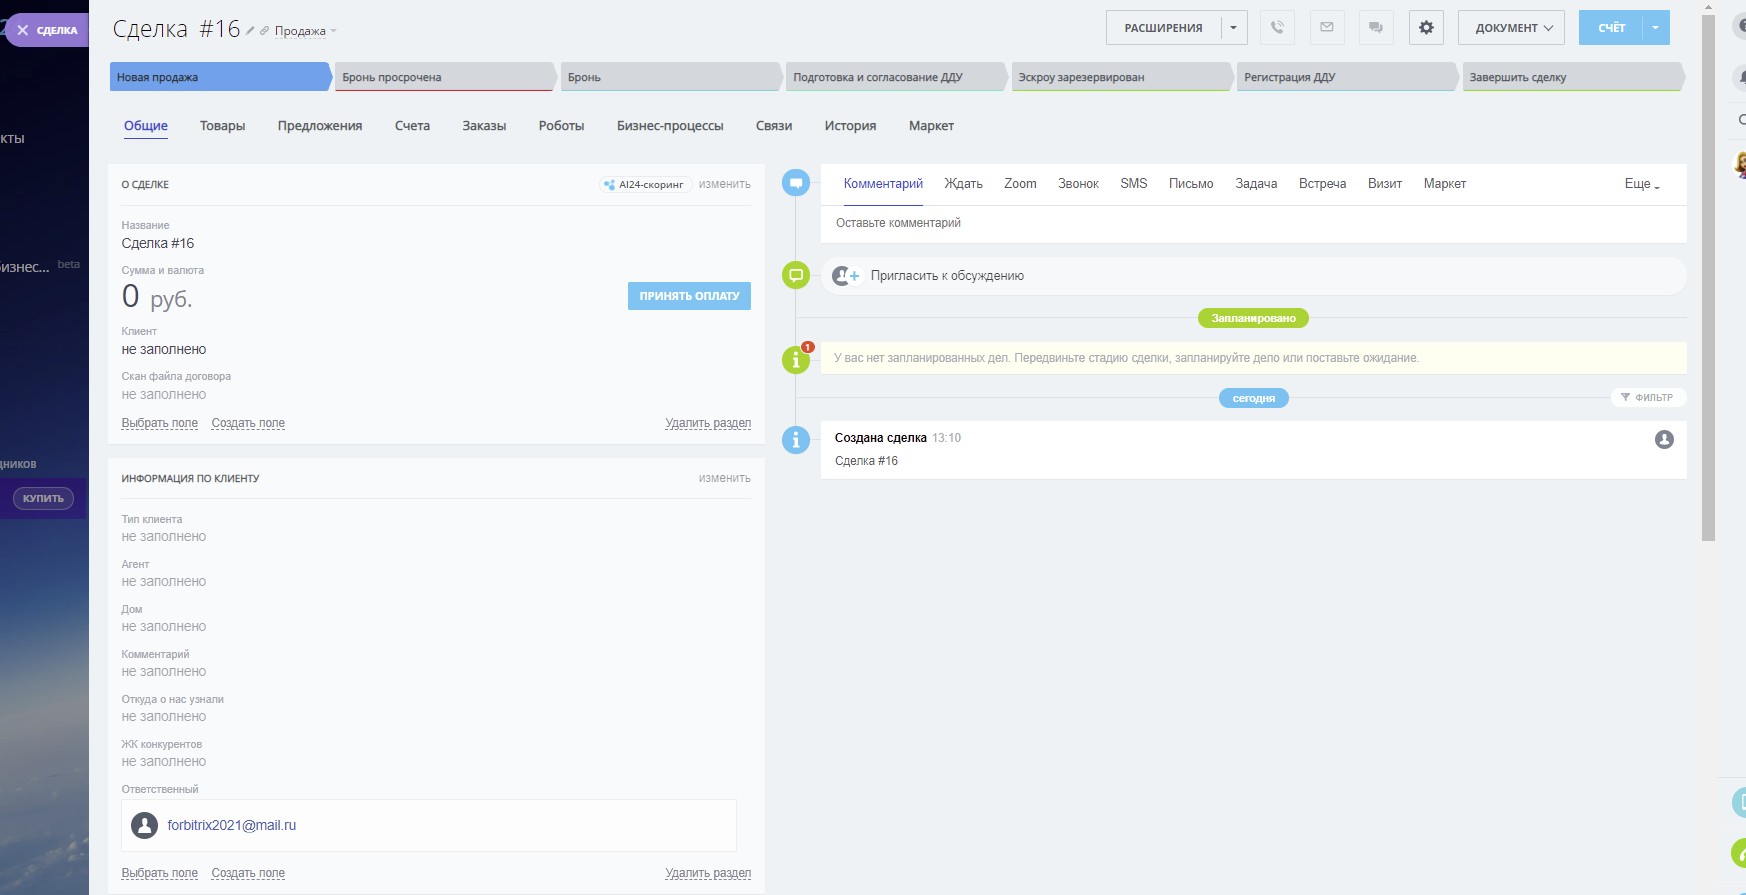Click the Купить button in the left sidebar

pos(43,498)
